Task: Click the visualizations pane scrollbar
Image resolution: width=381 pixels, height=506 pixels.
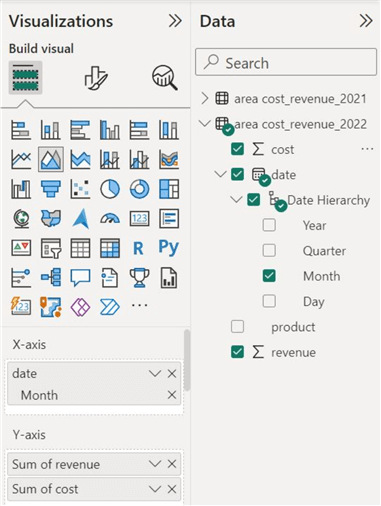Action: coord(187,360)
